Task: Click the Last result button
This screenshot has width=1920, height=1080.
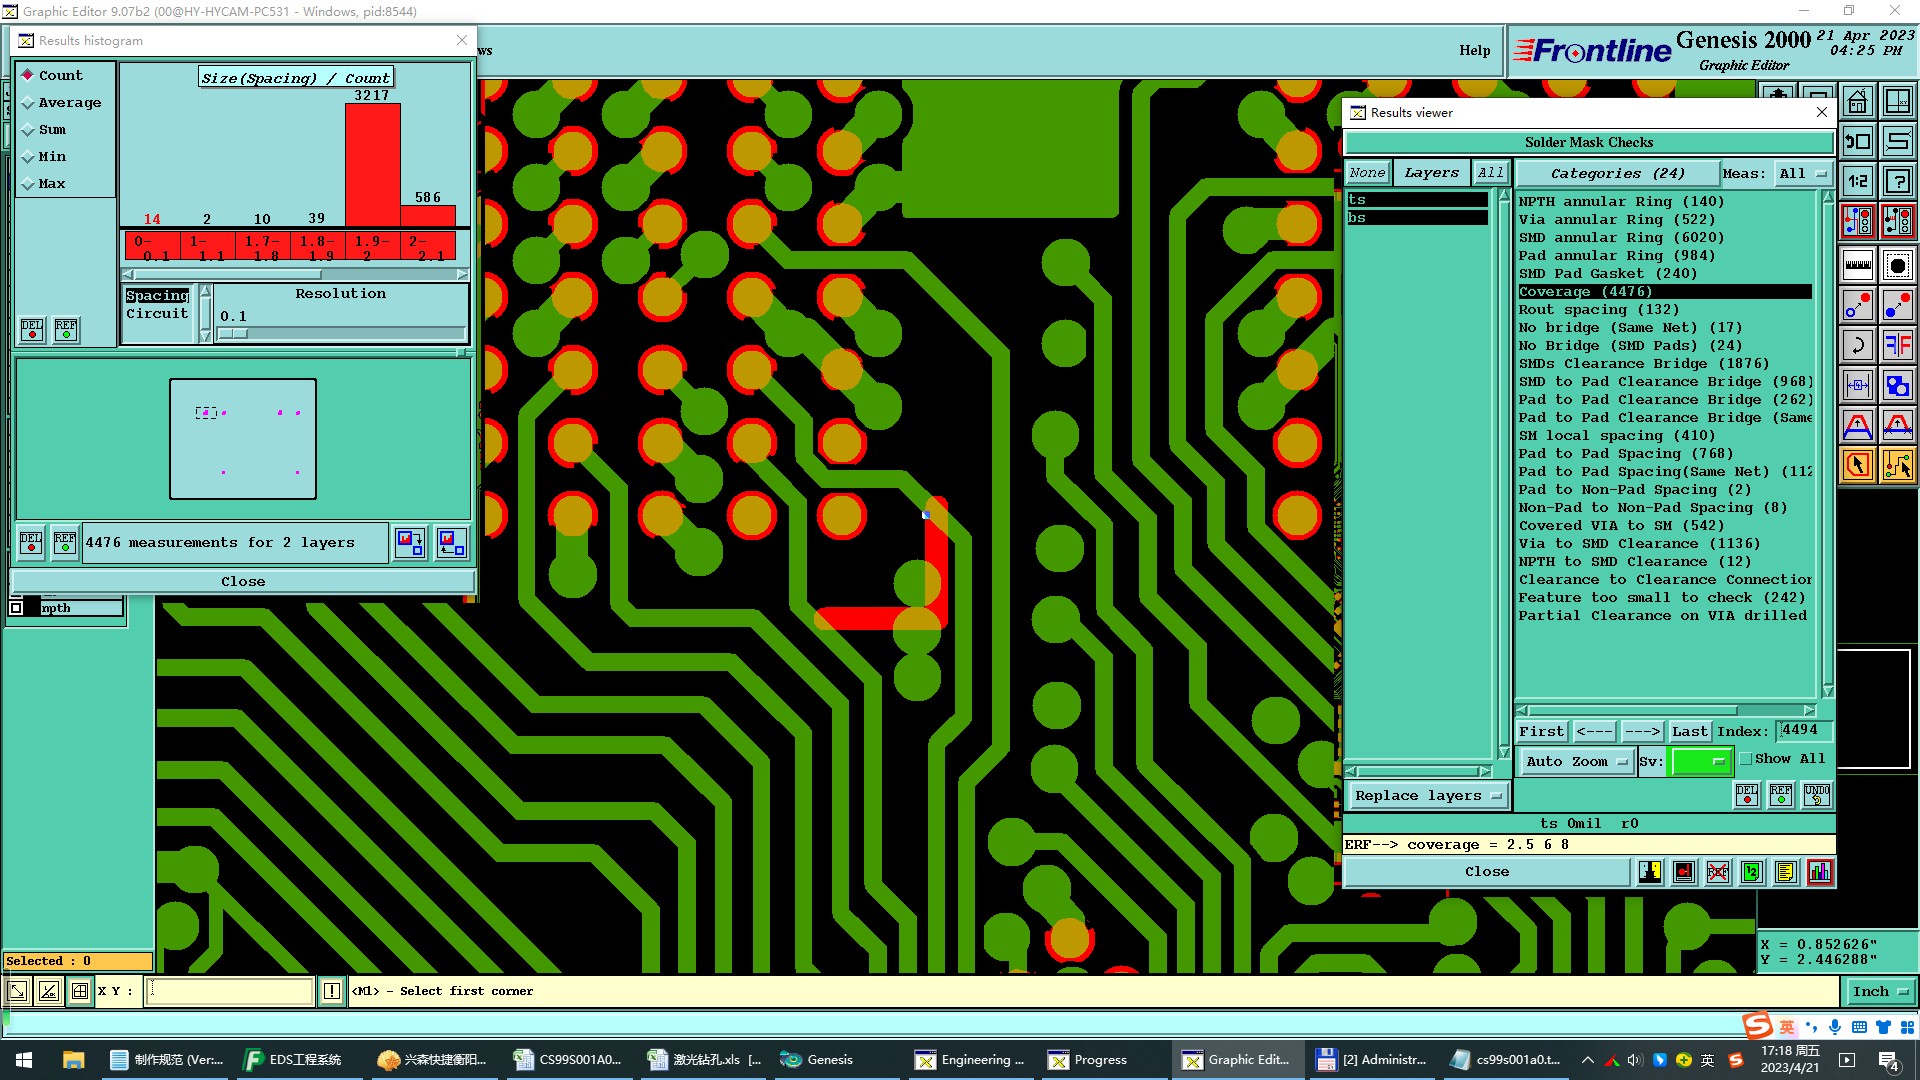Action: pyautogui.click(x=1689, y=732)
